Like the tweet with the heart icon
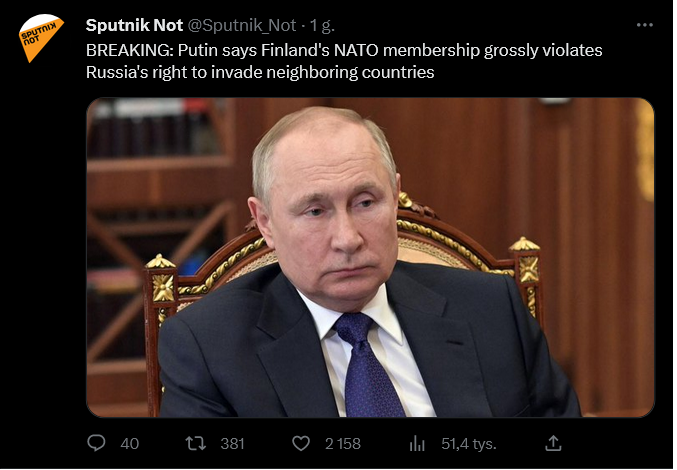The width and height of the screenshot is (677, 470). [x=300, y=442]
